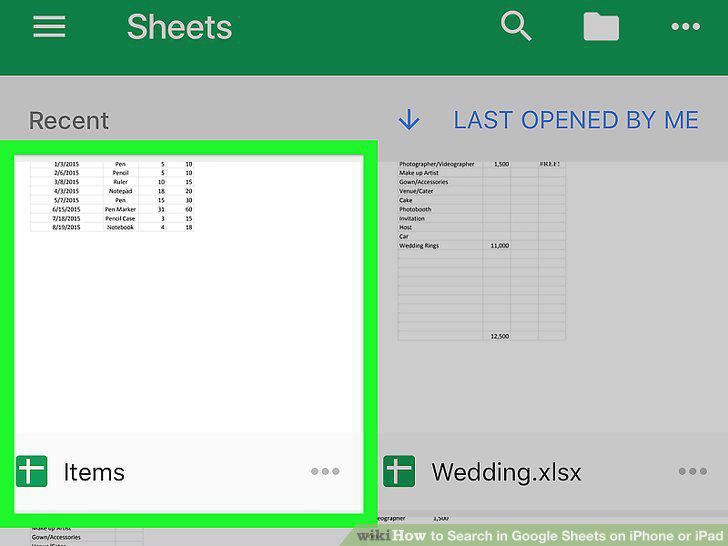This screenshot has width=728, height=546.
Task: Change the LAST OPENED BY ME sort option
Action: click(576, 120)
